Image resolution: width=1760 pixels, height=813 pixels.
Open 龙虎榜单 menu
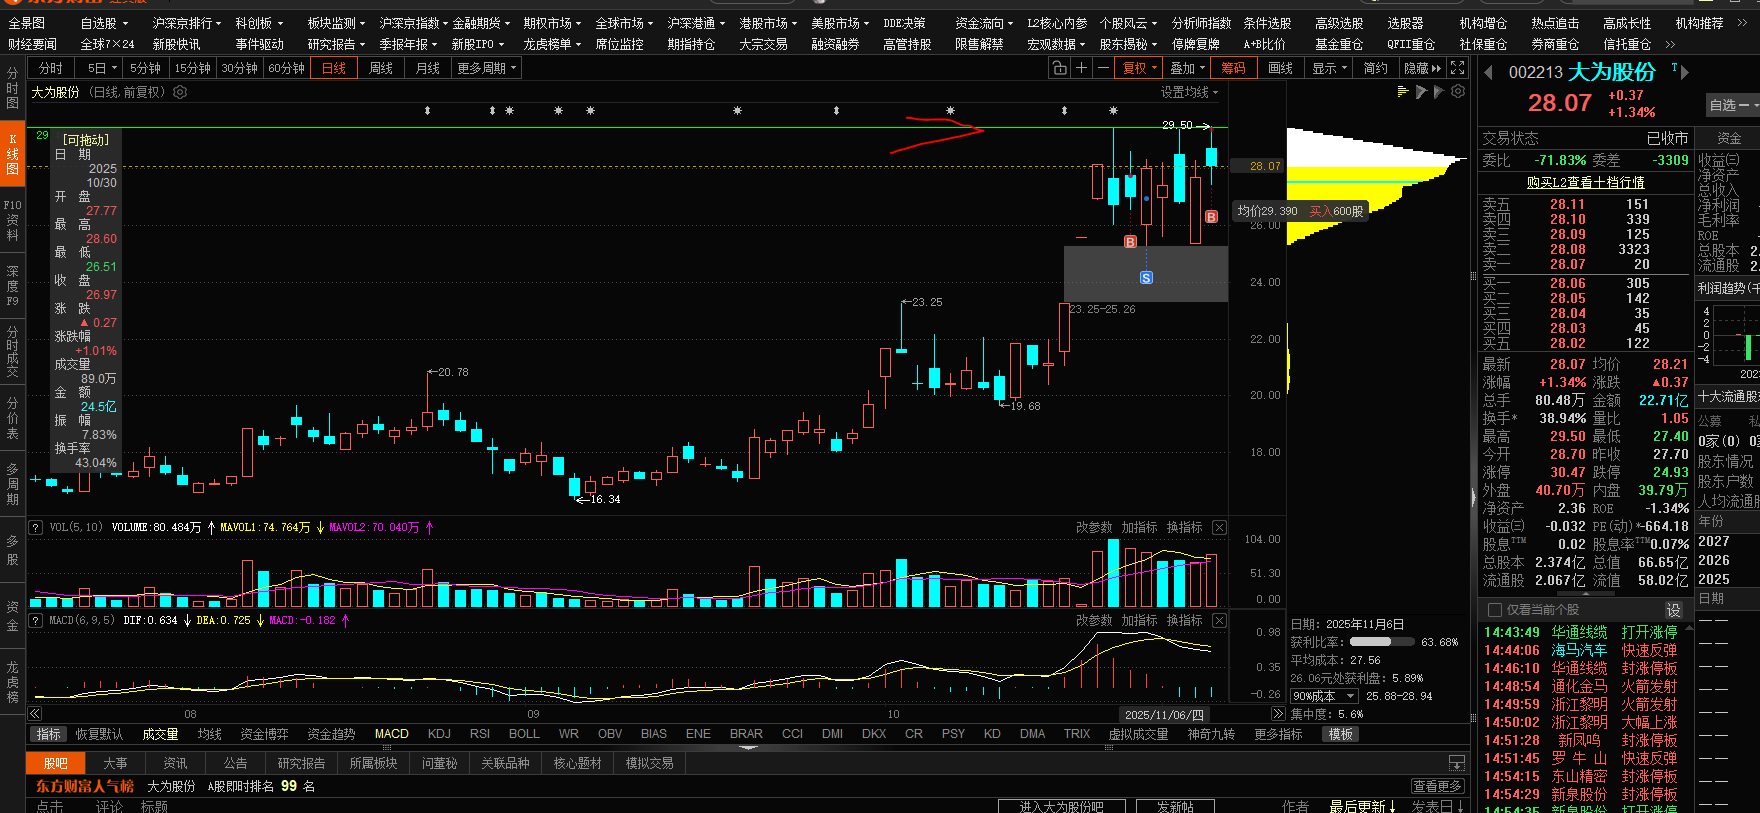pos(552,44)
